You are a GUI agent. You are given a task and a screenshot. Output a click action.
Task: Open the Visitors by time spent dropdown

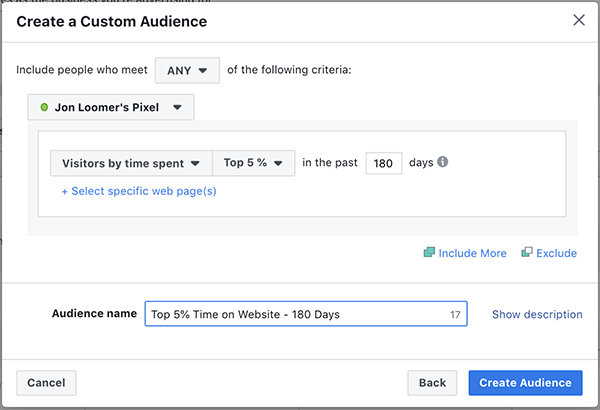[x=131, y=163]
